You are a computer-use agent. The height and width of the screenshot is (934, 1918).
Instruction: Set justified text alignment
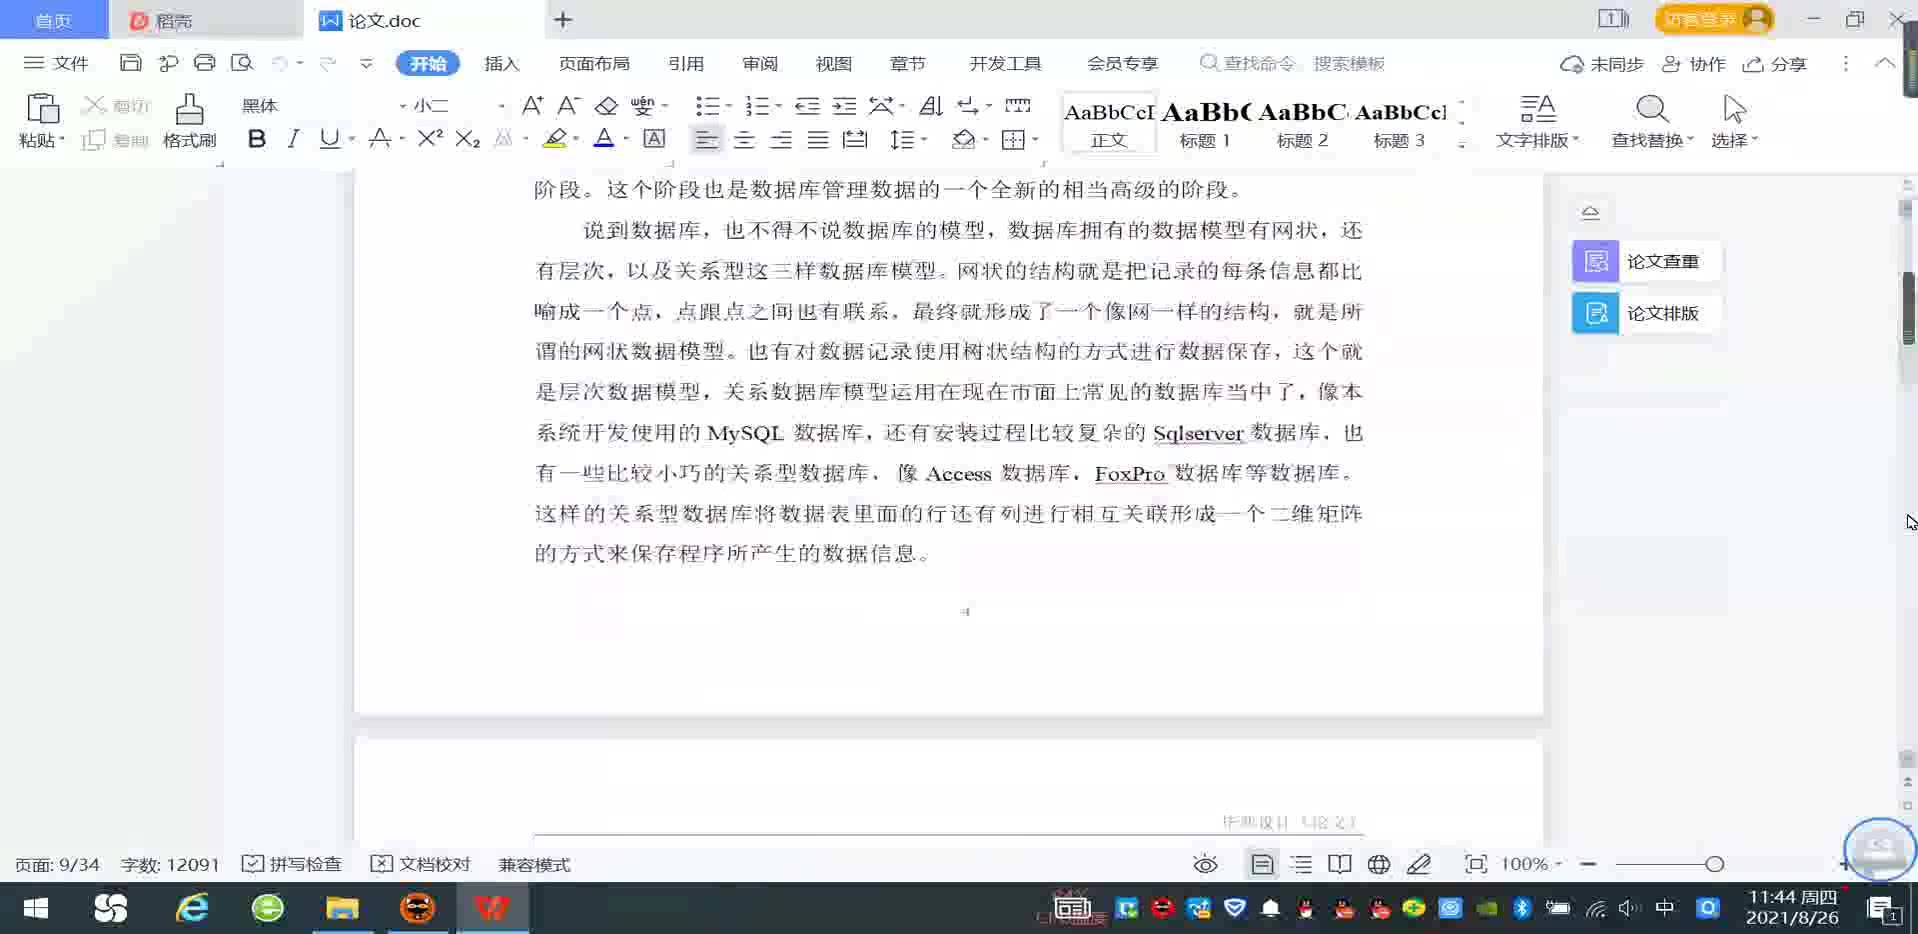pos(818,139)
